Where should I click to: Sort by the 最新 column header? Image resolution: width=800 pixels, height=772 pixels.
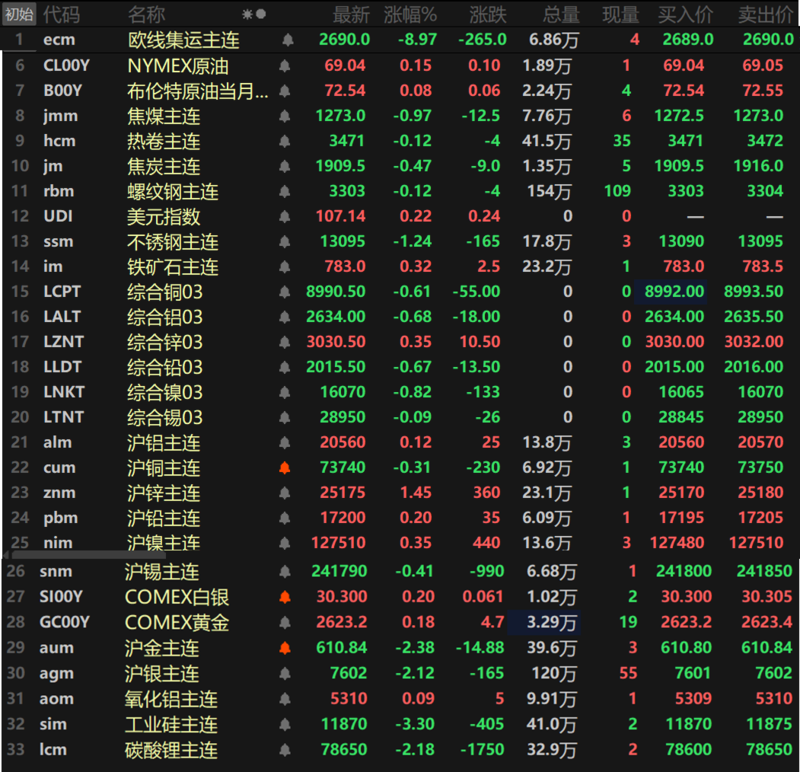351,15
